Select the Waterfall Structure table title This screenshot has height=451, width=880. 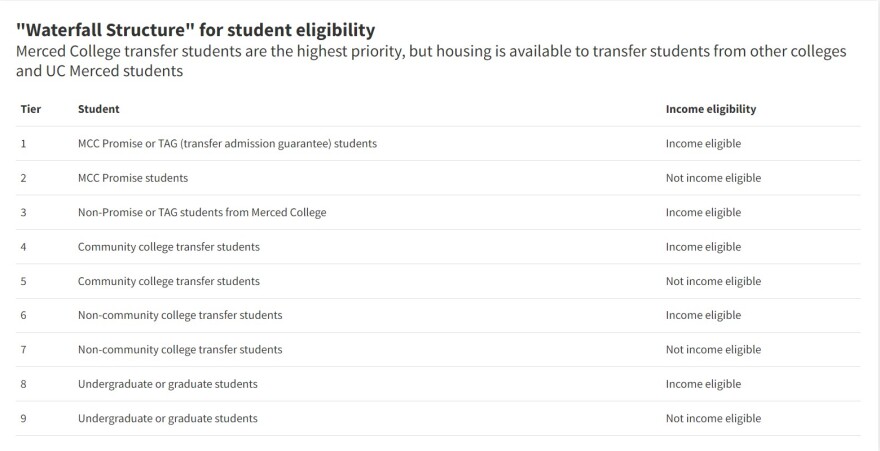[195, 30]
